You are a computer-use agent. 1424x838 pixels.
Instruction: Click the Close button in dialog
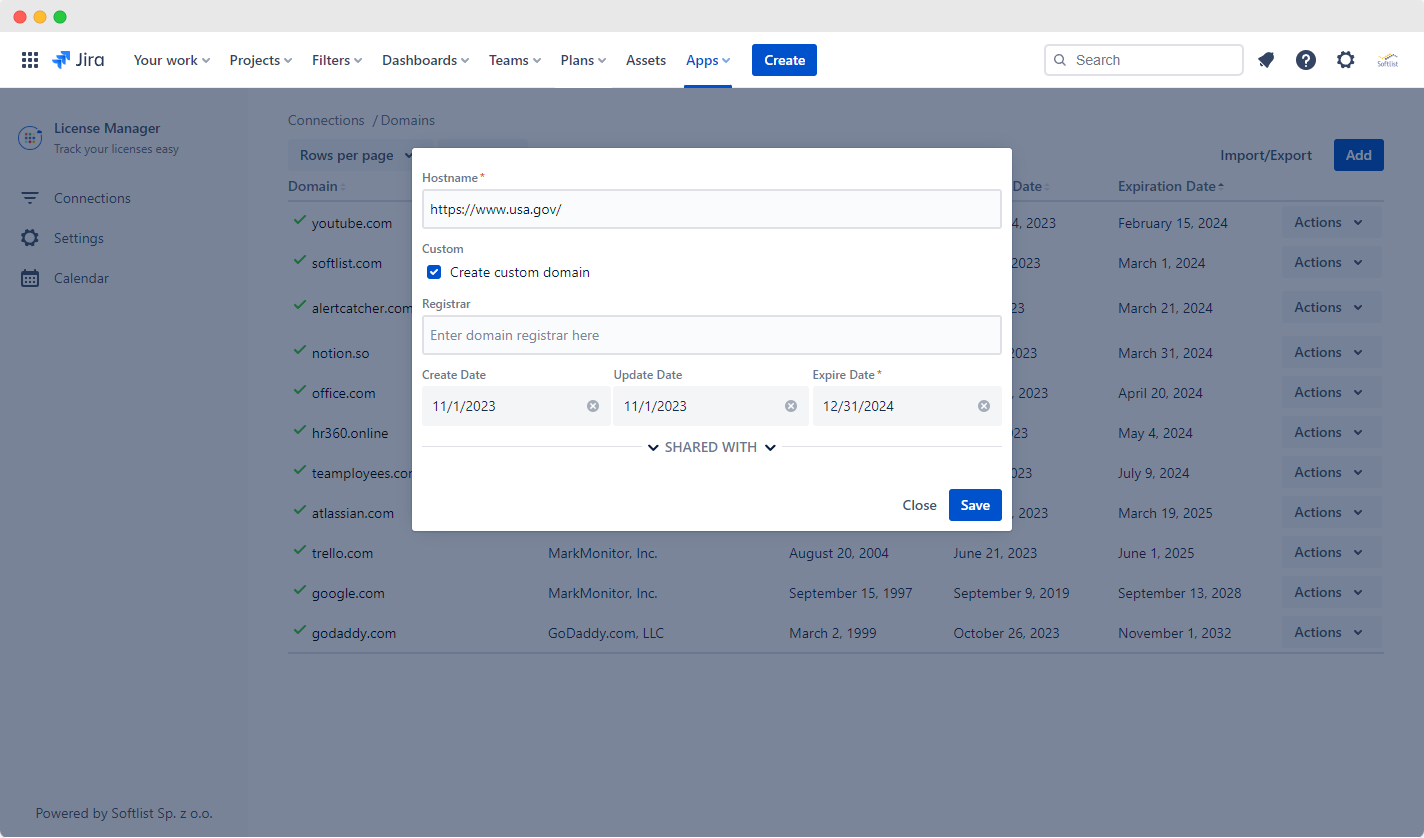pos(919,505)
